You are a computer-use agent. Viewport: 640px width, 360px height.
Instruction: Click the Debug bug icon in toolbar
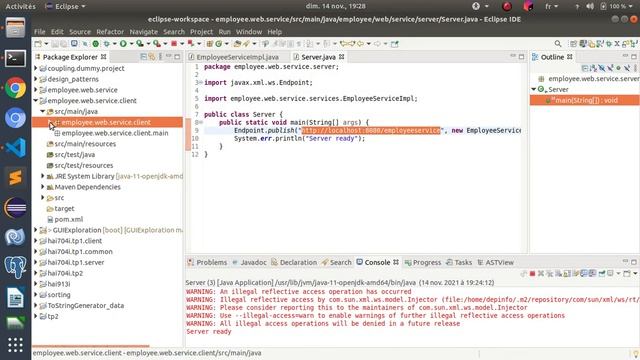click(x=107, y=44)
